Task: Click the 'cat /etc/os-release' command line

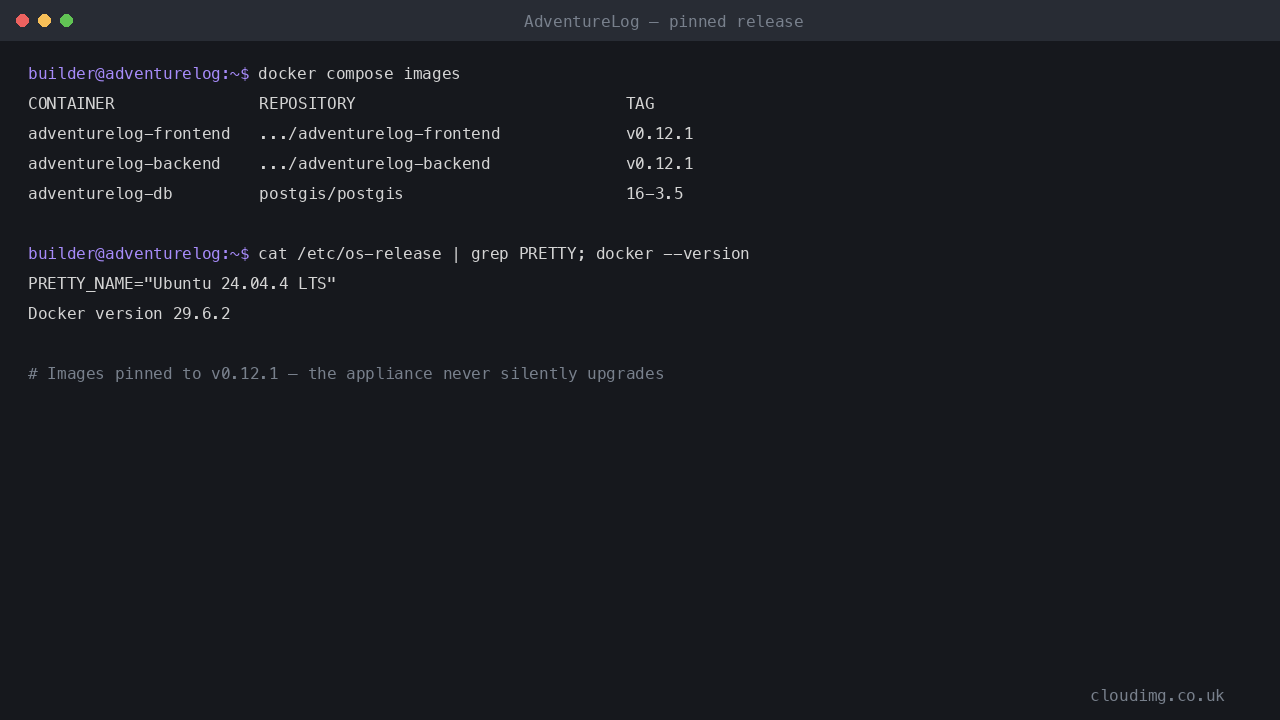Action: 503,254
